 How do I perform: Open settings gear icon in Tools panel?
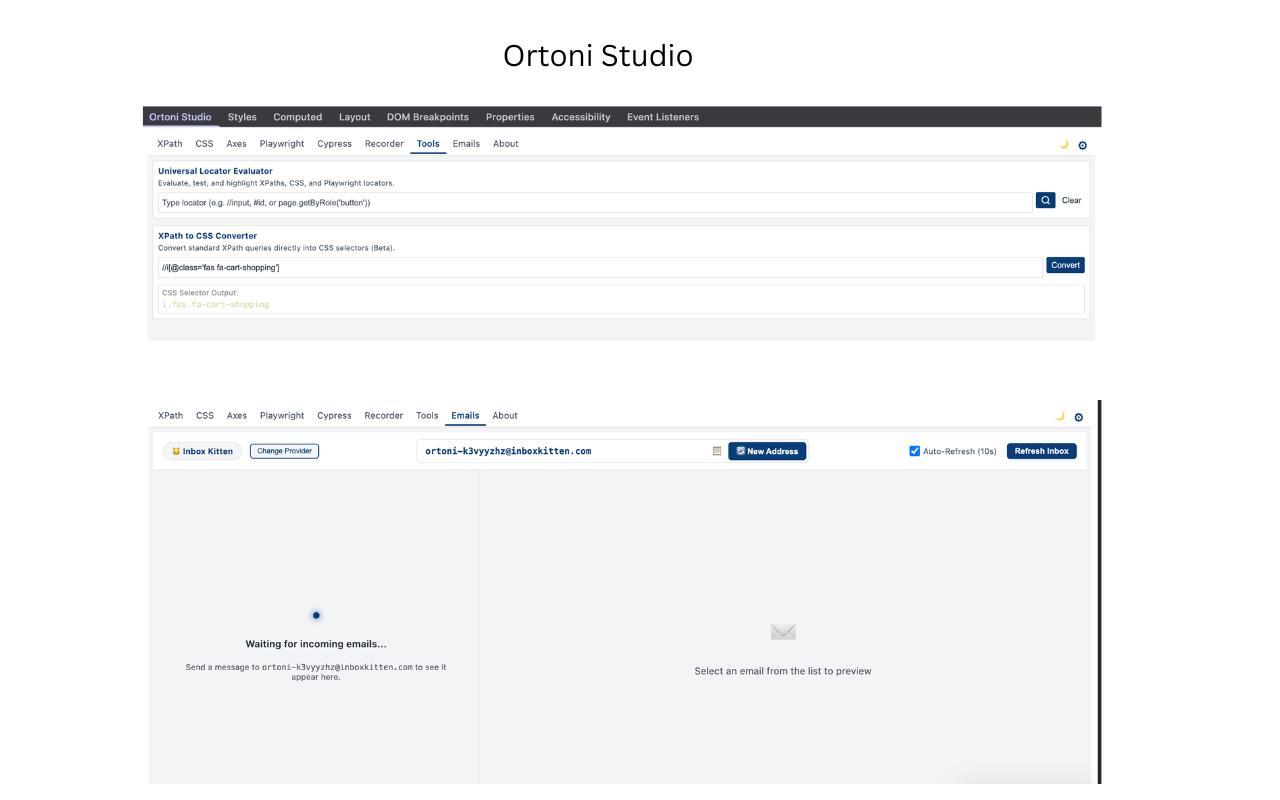coord(1082,145)
